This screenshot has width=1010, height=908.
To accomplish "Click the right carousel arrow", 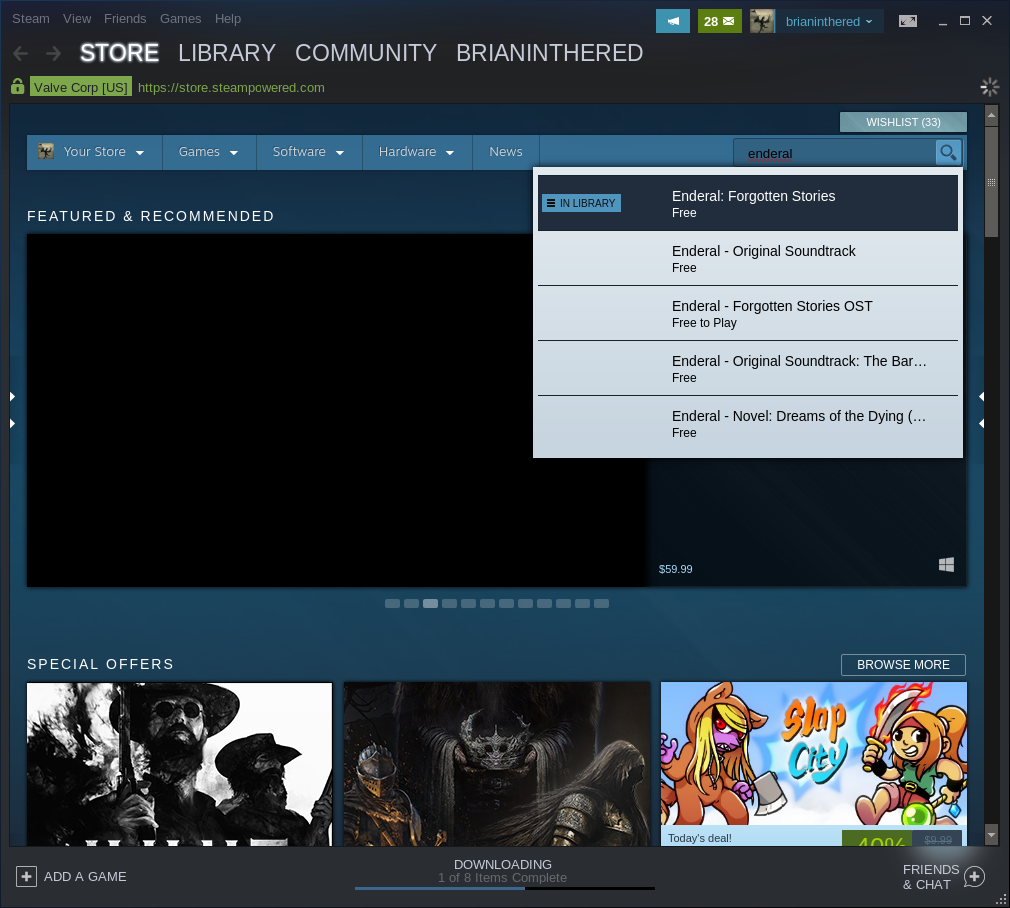I will [x=982, y=410].
